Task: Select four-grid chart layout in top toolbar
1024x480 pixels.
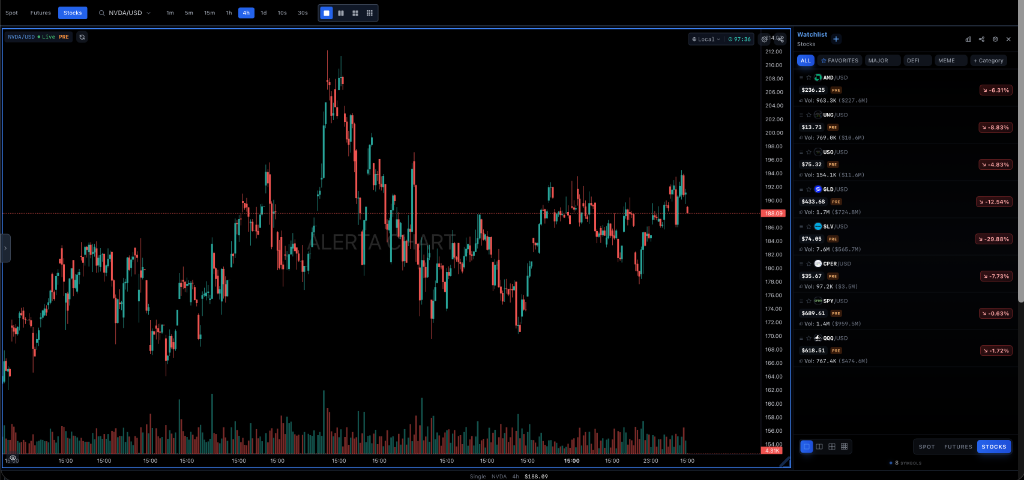Action: click(x=355, y=13)
